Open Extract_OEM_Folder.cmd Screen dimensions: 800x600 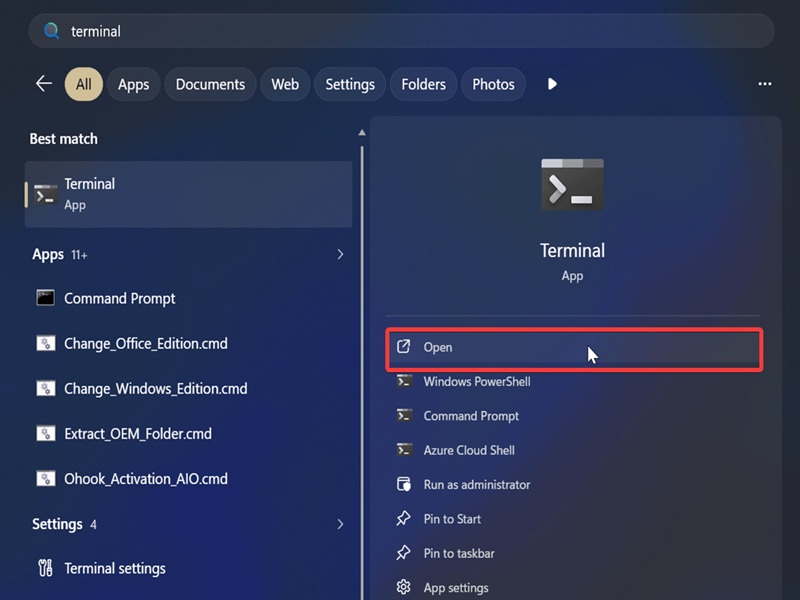coord(188,434)
